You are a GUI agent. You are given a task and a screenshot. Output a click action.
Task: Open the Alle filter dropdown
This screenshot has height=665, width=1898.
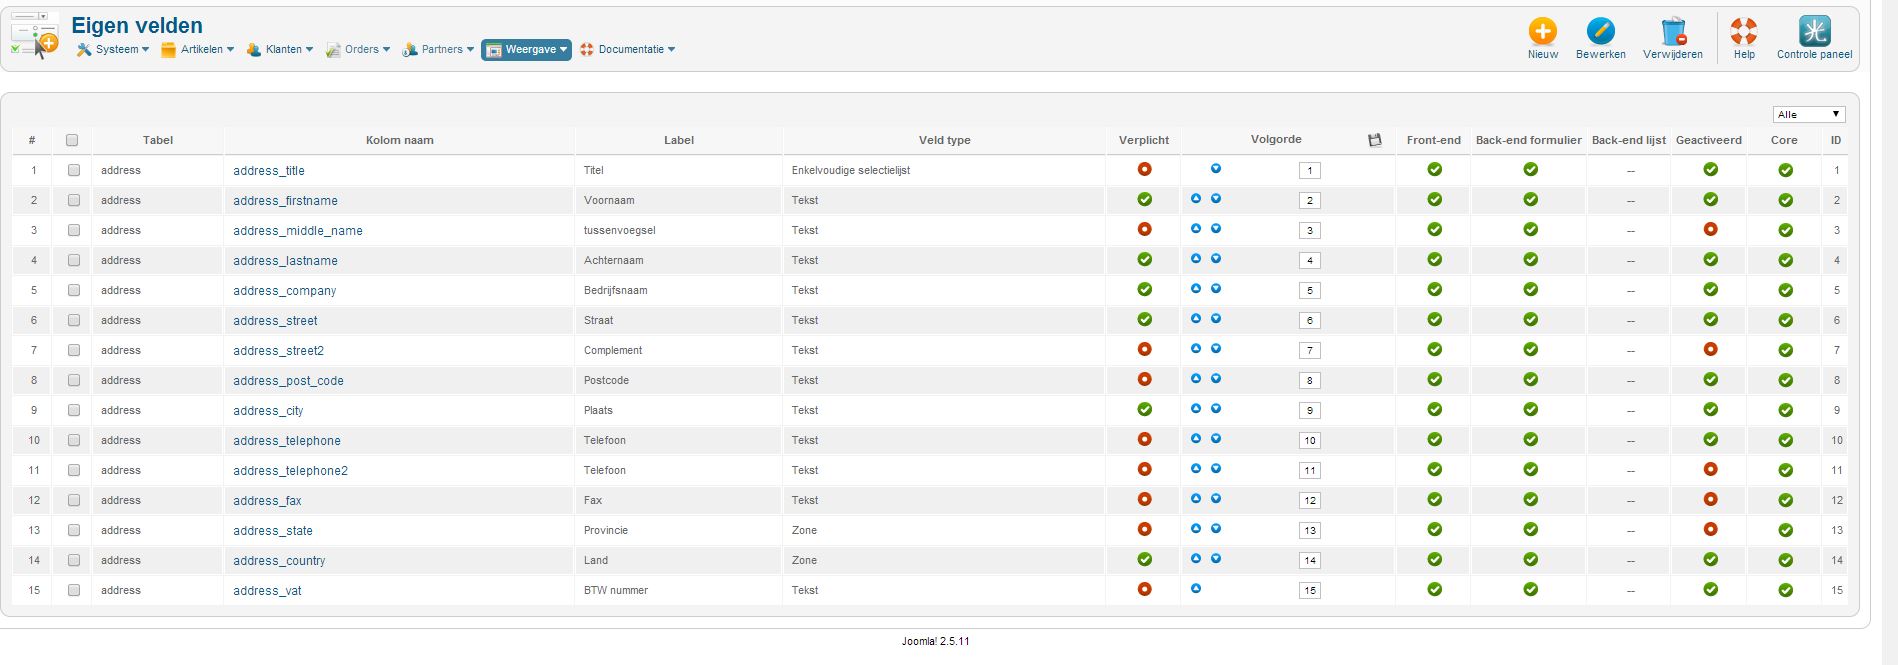pyautogui.click(x=1808, y=114)
